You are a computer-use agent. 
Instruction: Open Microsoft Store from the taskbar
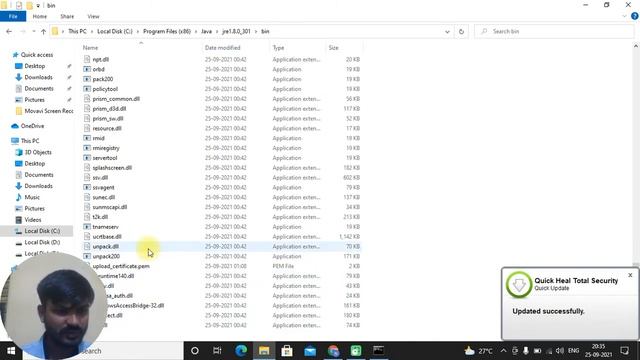click(287, 351)
